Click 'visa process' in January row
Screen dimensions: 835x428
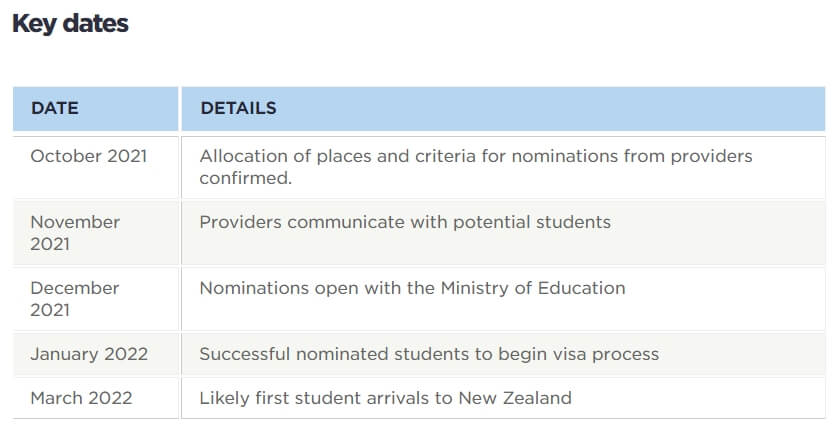click(x=600, y=354)
